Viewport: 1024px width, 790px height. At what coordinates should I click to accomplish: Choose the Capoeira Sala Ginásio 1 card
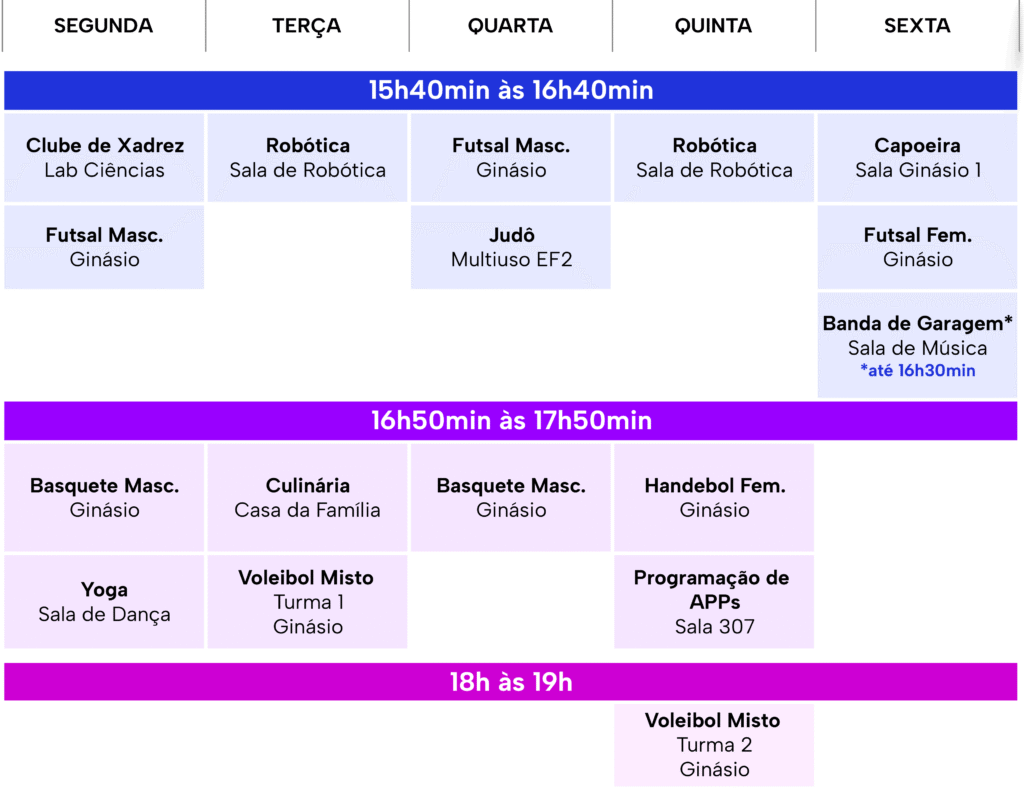[918, 157]
